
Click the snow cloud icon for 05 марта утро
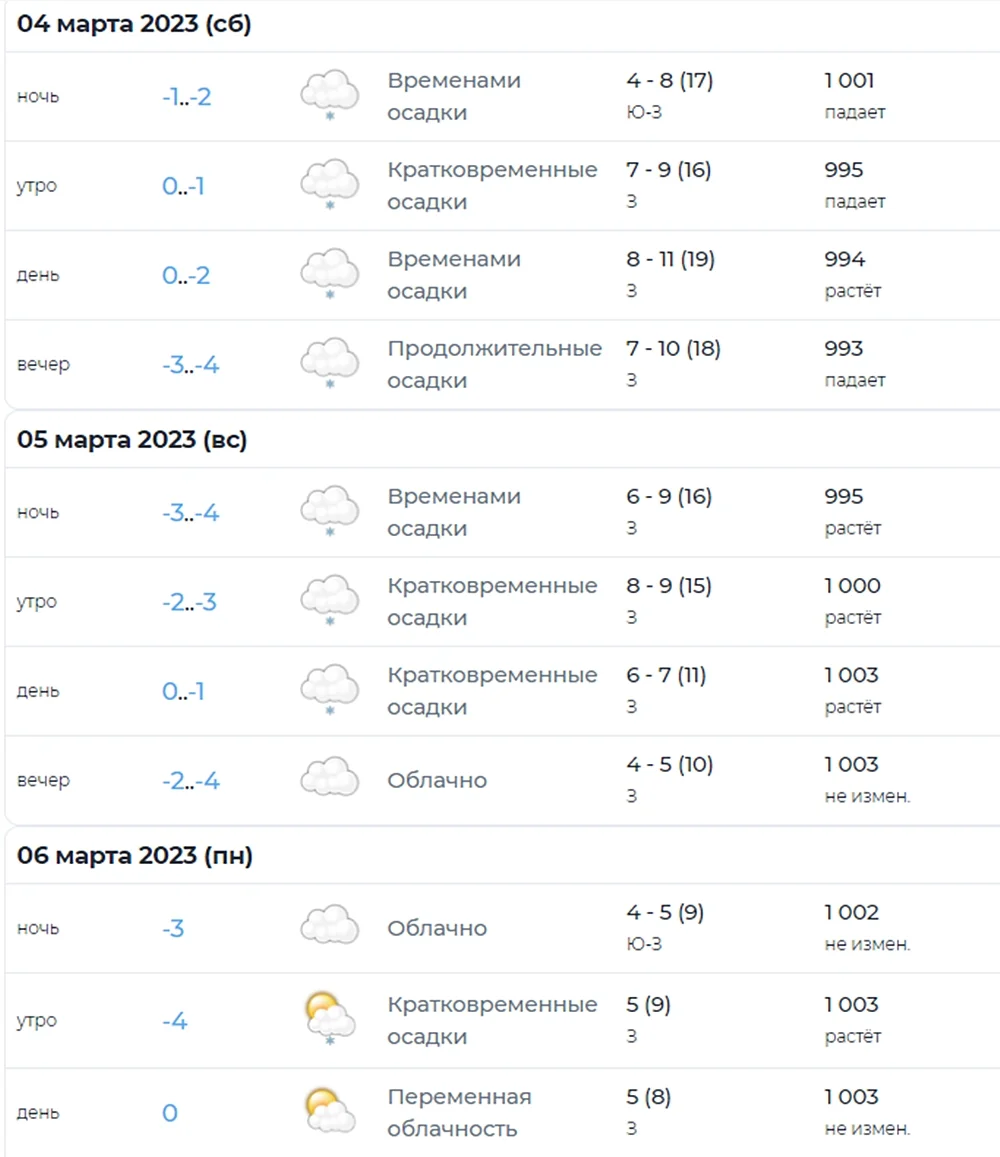coord(329,600)
